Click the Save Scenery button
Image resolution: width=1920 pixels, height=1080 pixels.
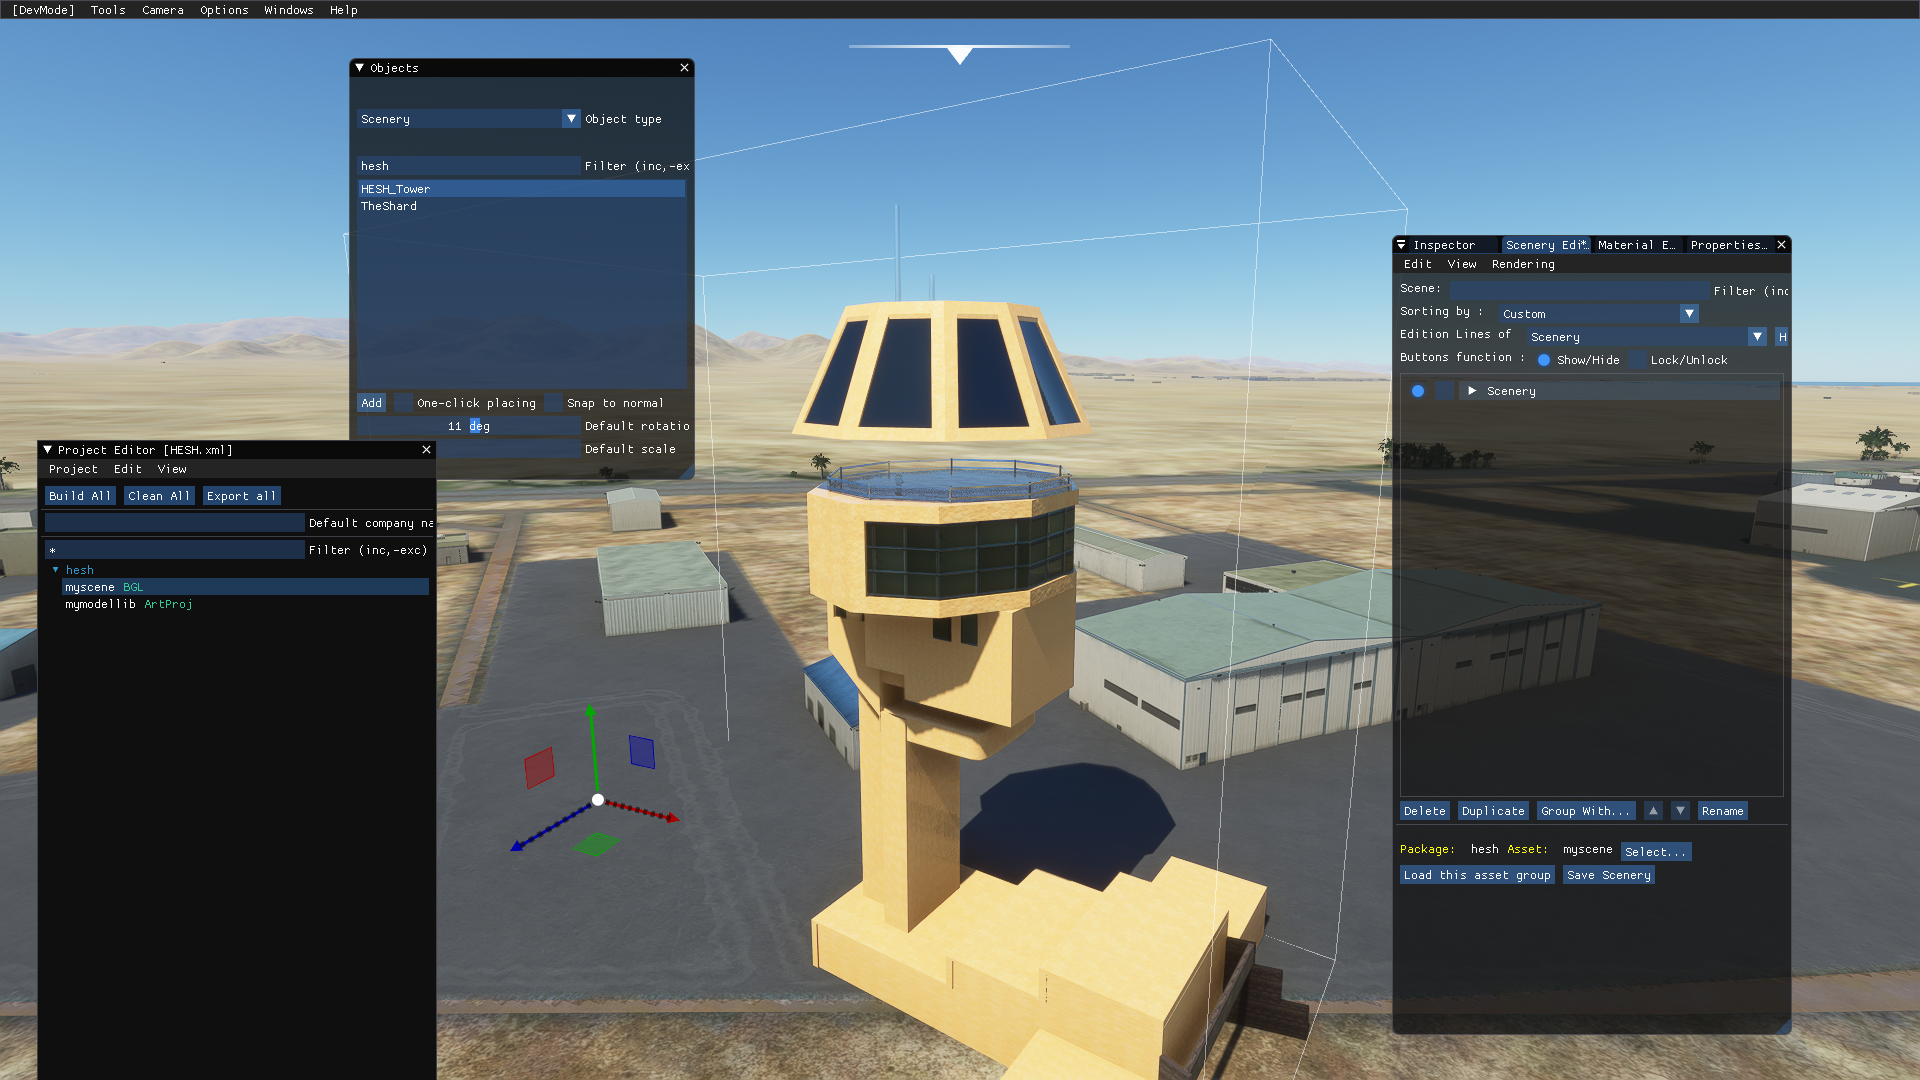coord(1608,875)
